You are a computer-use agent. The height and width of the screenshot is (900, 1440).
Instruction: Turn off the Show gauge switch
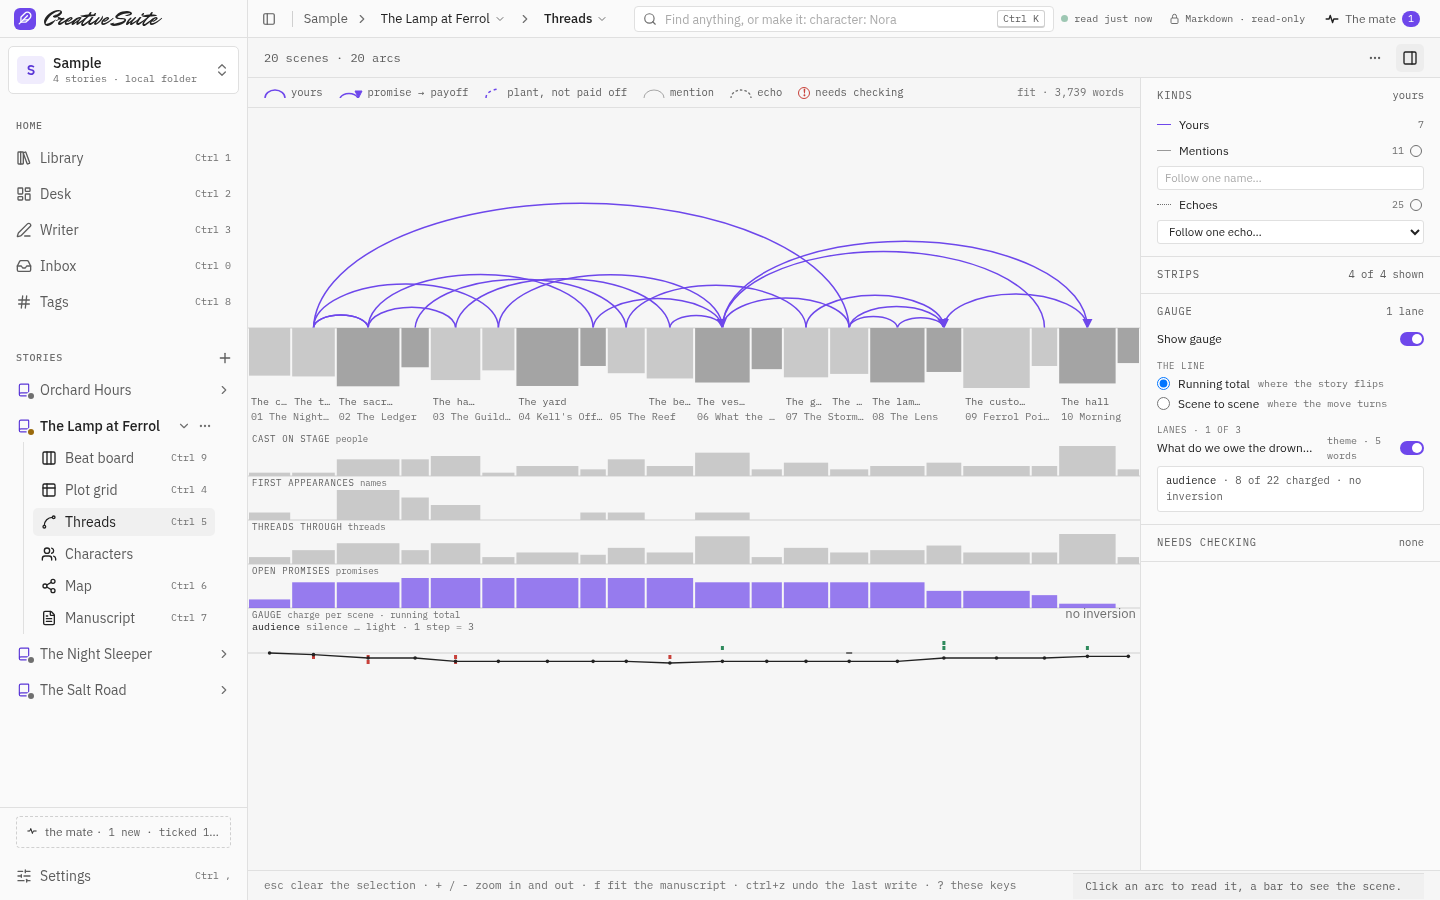[x=1412, y=339]
